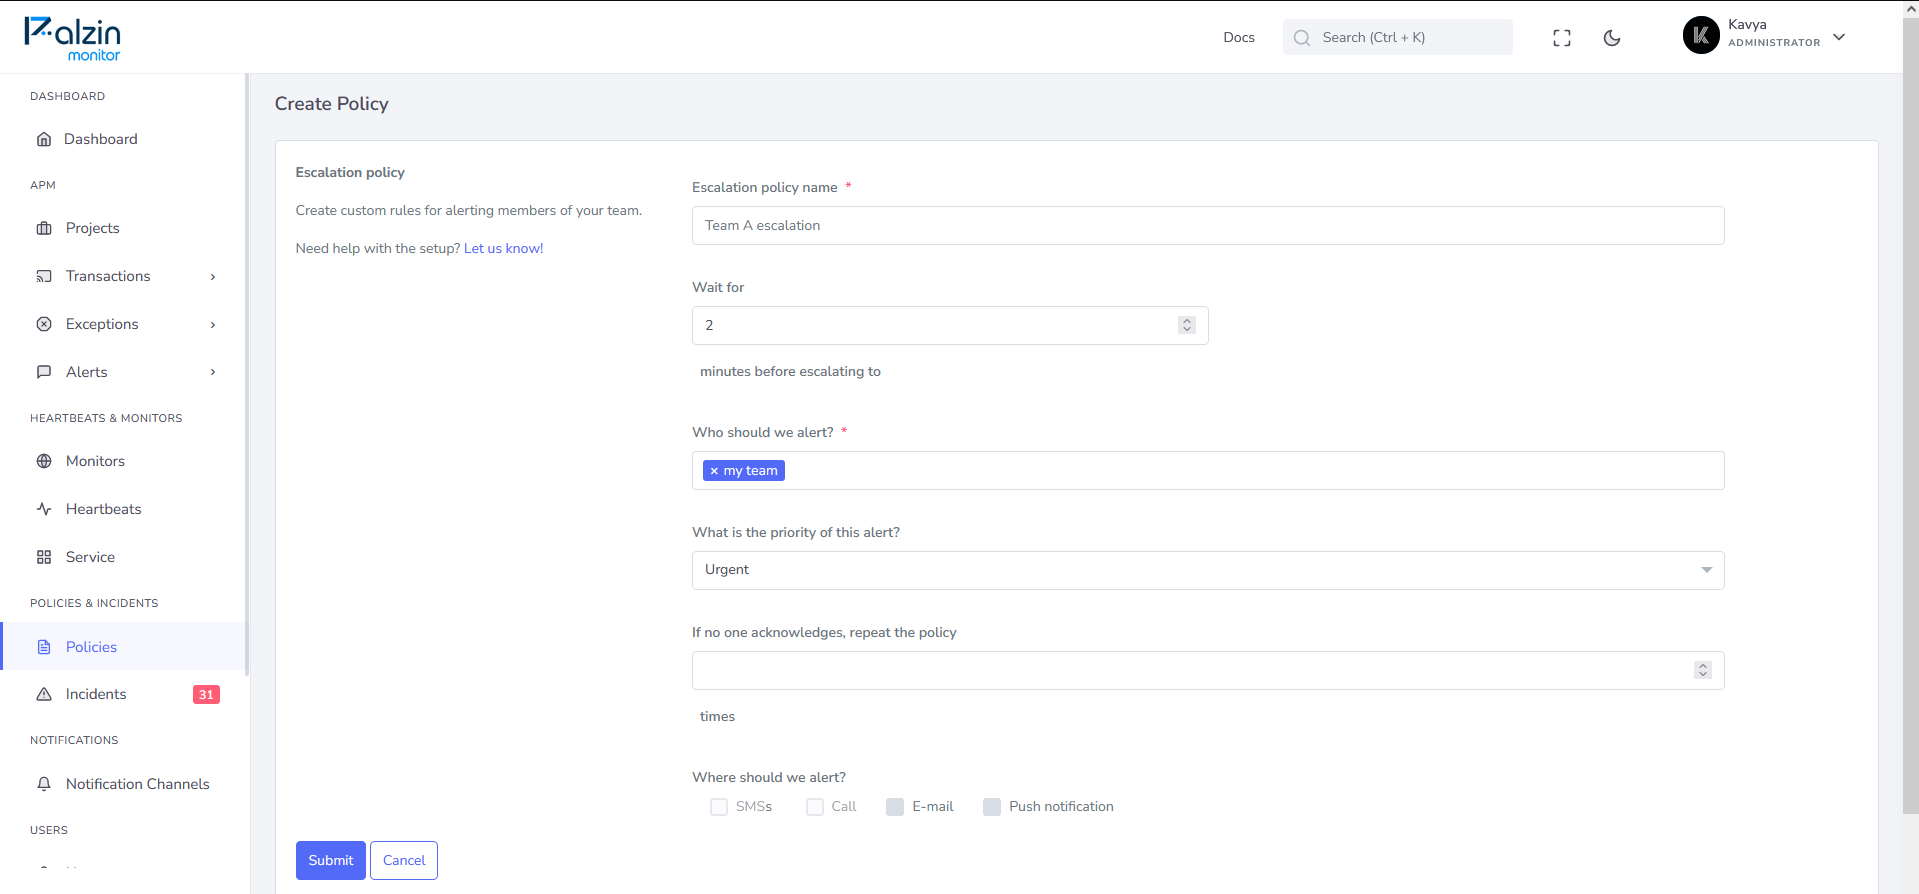Remove the 'my team' tag
This screenshot has height=894, width=1919.
click(714, 471)
